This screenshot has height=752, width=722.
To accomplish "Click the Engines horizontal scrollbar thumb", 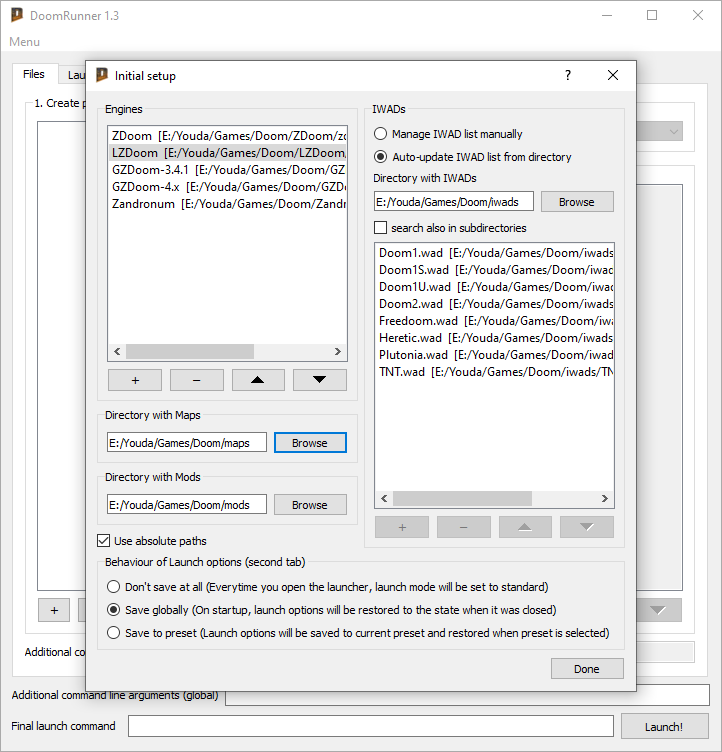I will [x=190, y=352].
